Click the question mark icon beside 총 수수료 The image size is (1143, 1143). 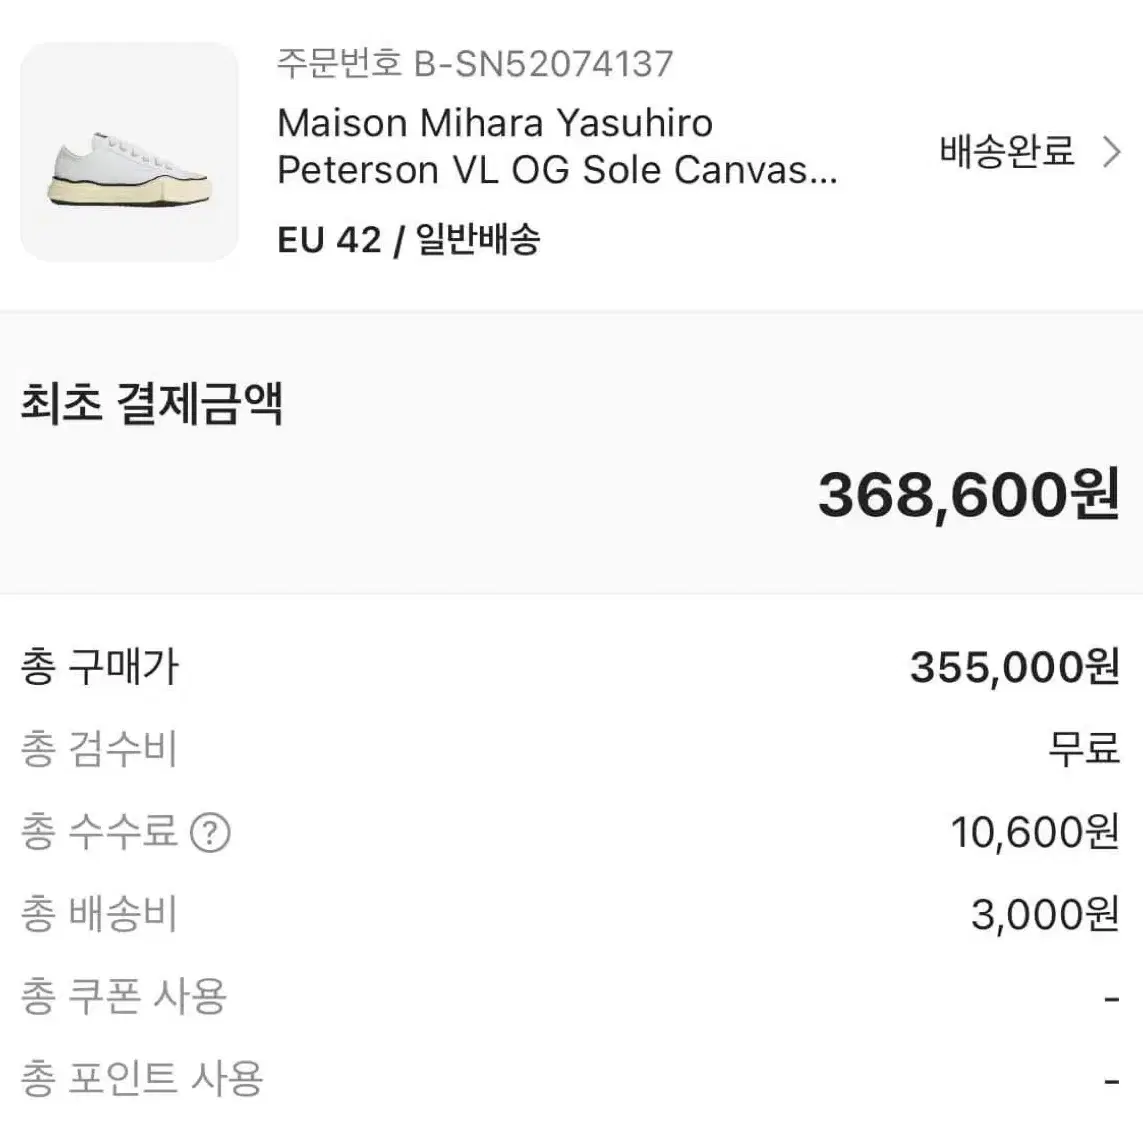click(x=210, y=832)
